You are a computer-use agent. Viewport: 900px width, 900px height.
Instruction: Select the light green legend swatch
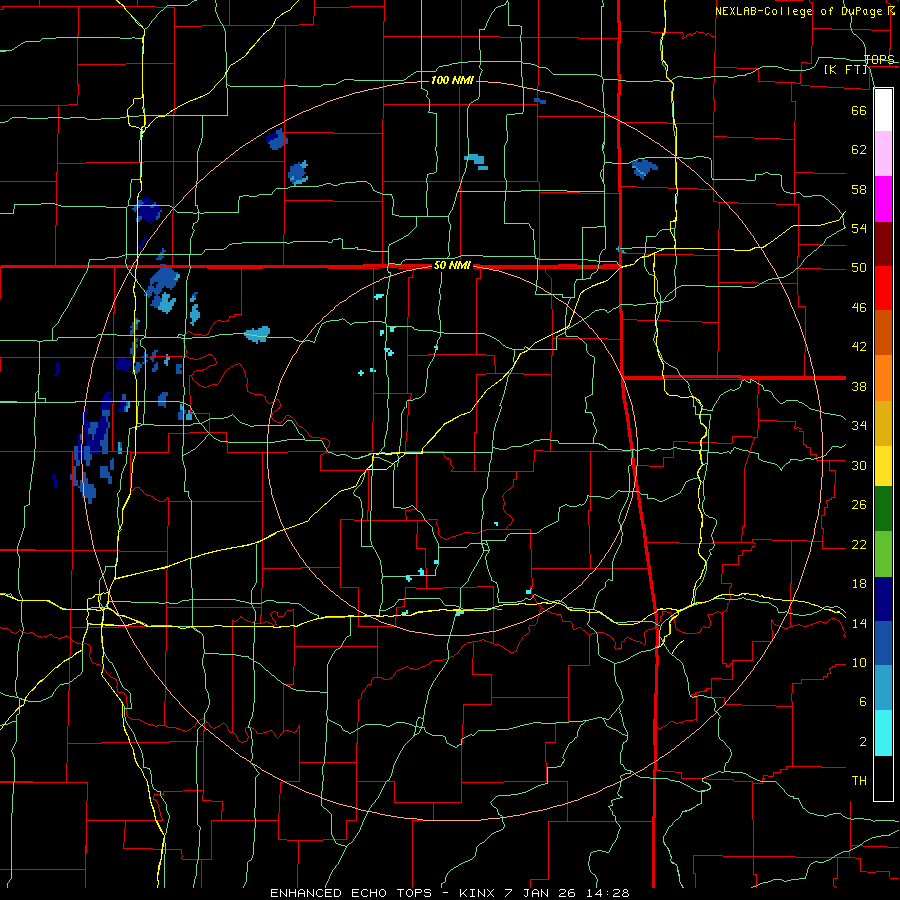[883, 554]
